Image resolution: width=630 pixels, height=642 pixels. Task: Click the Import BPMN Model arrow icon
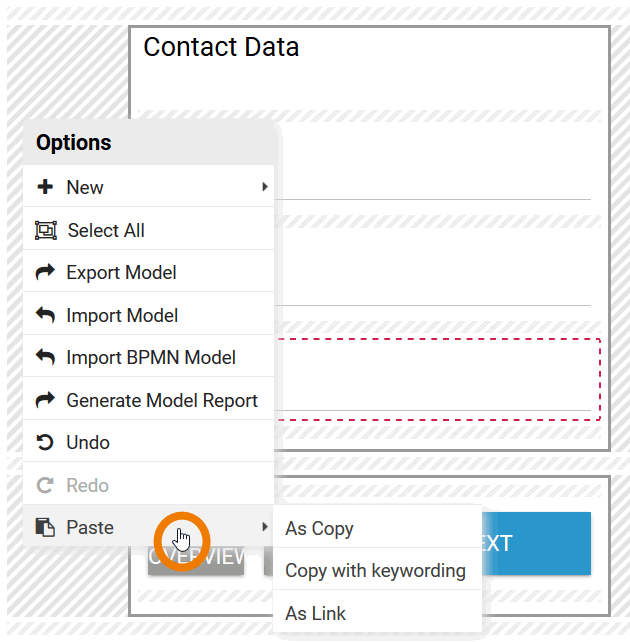pos(45,357)
